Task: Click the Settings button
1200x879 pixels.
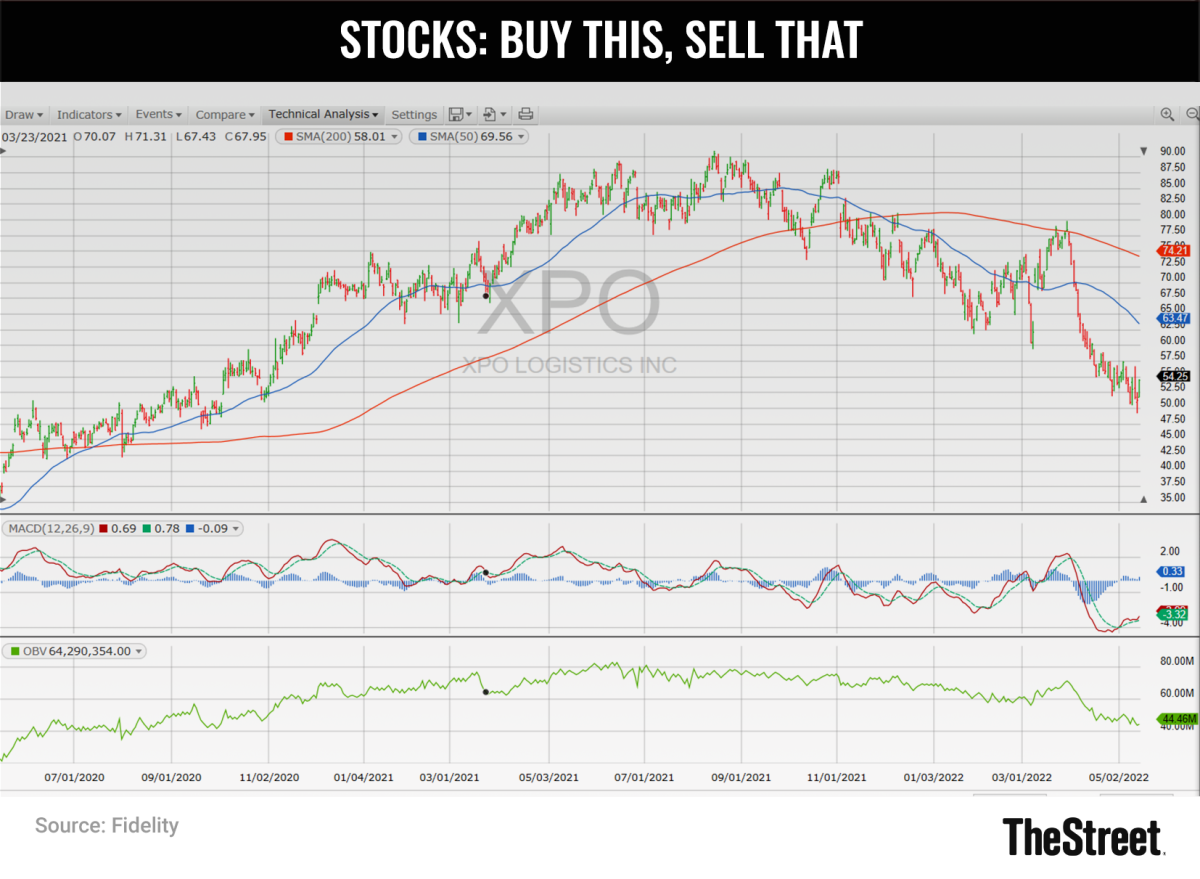Action: [414, 115]
